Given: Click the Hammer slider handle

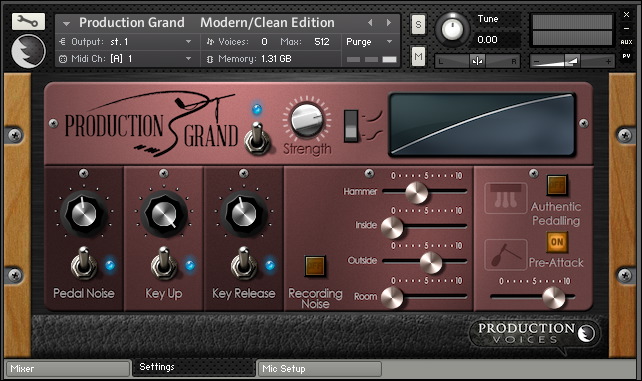Looking at the screenshot, I should click(416, 192).
